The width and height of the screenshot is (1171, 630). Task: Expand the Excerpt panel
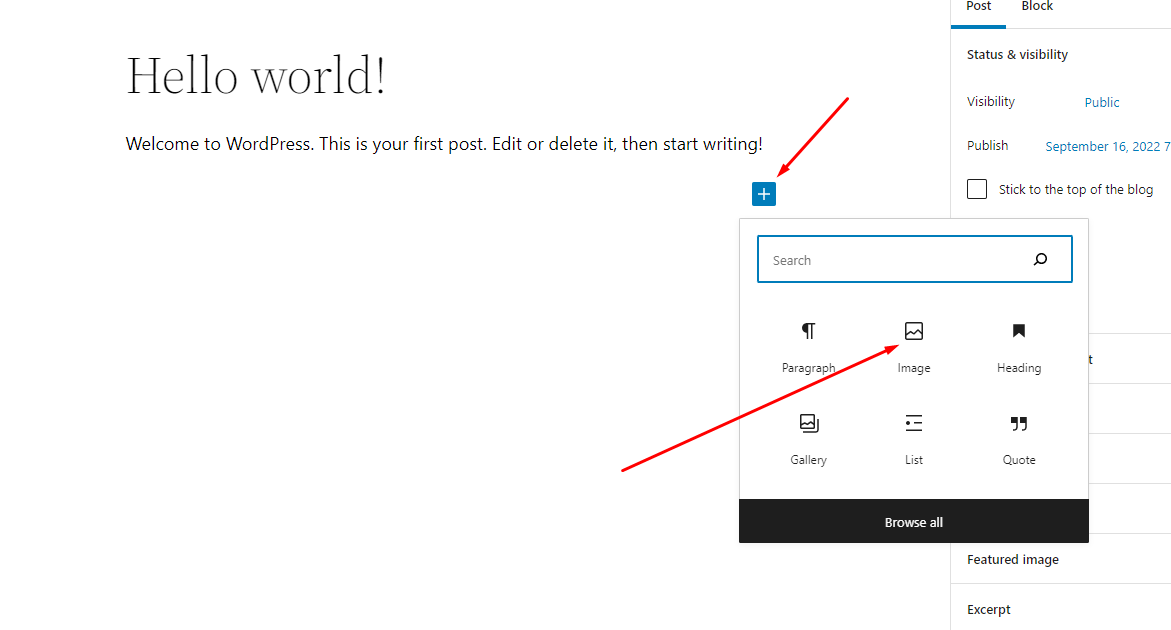click(988, 609)
